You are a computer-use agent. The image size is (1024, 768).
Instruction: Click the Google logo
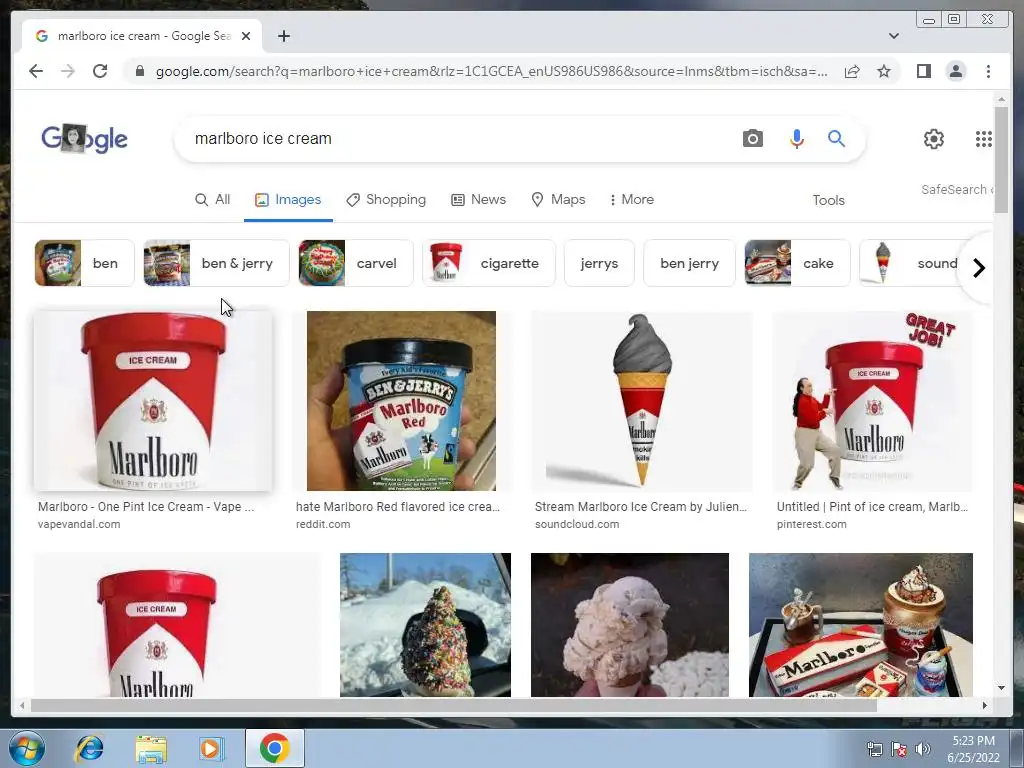(84, 138)
